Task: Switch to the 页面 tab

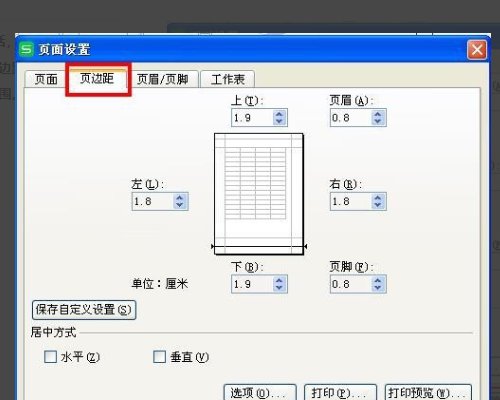Action: coord(46,79)
